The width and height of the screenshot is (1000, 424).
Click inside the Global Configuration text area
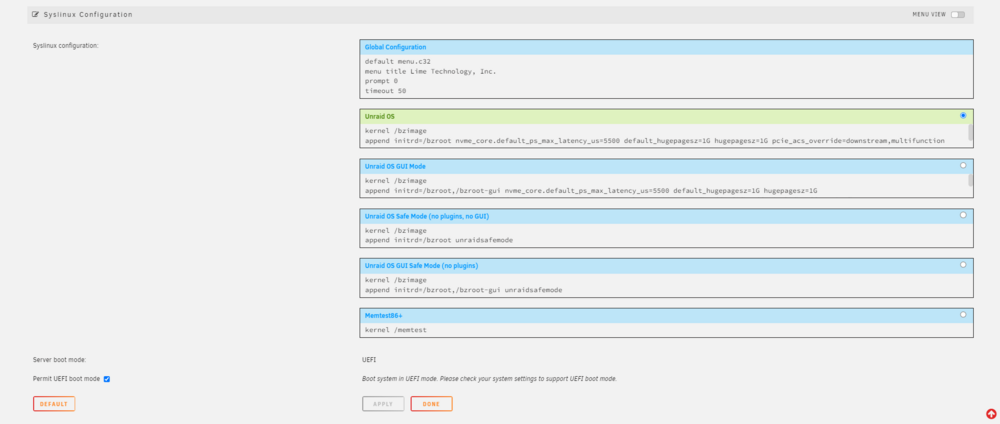click(666, 76)
